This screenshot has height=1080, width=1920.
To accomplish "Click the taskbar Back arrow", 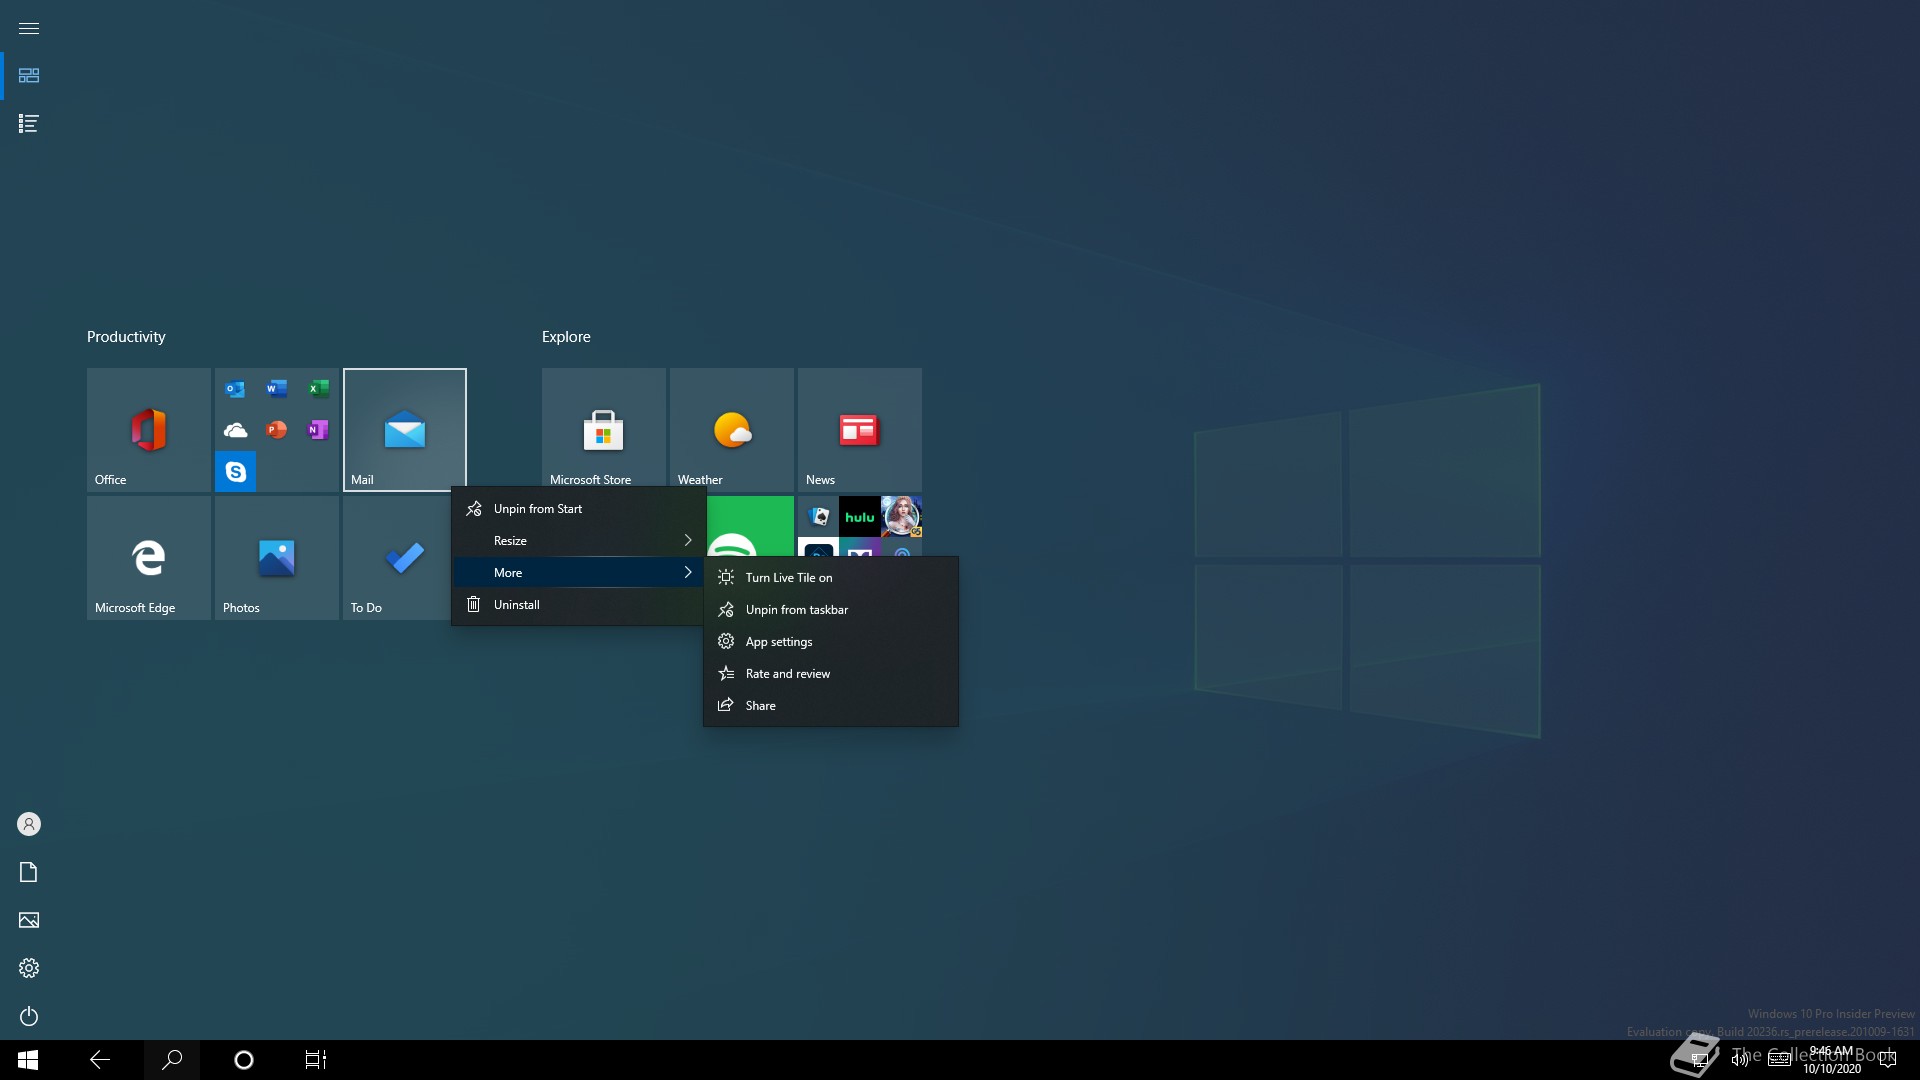I will (x=100, y=1060).
